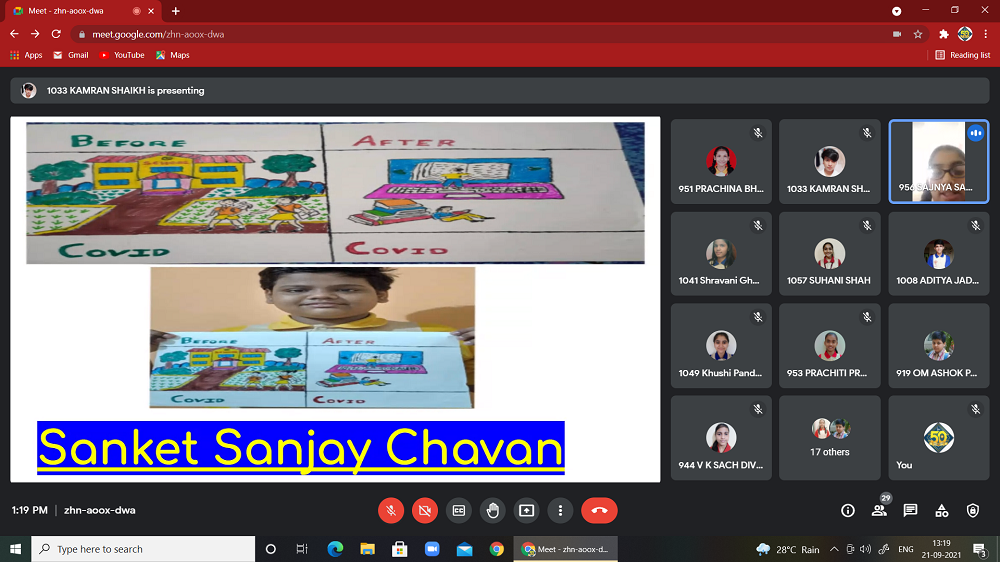Open meeting details info icon
This screenshot has width=1000, height=562.
(848, 510)
